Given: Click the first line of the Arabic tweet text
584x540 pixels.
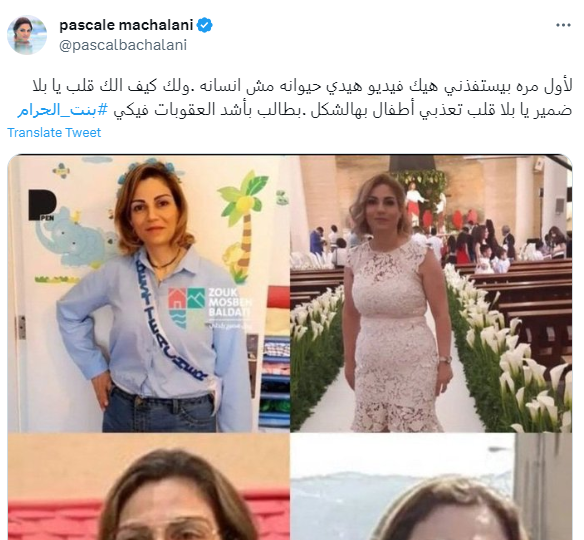Looking at the screenshot, I should [x=302, y=86].
